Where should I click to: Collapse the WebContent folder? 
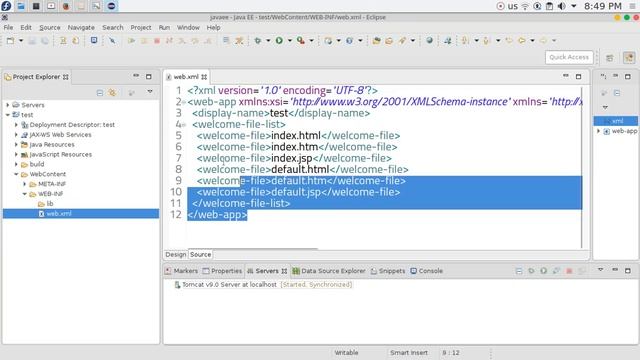(16, 174)
